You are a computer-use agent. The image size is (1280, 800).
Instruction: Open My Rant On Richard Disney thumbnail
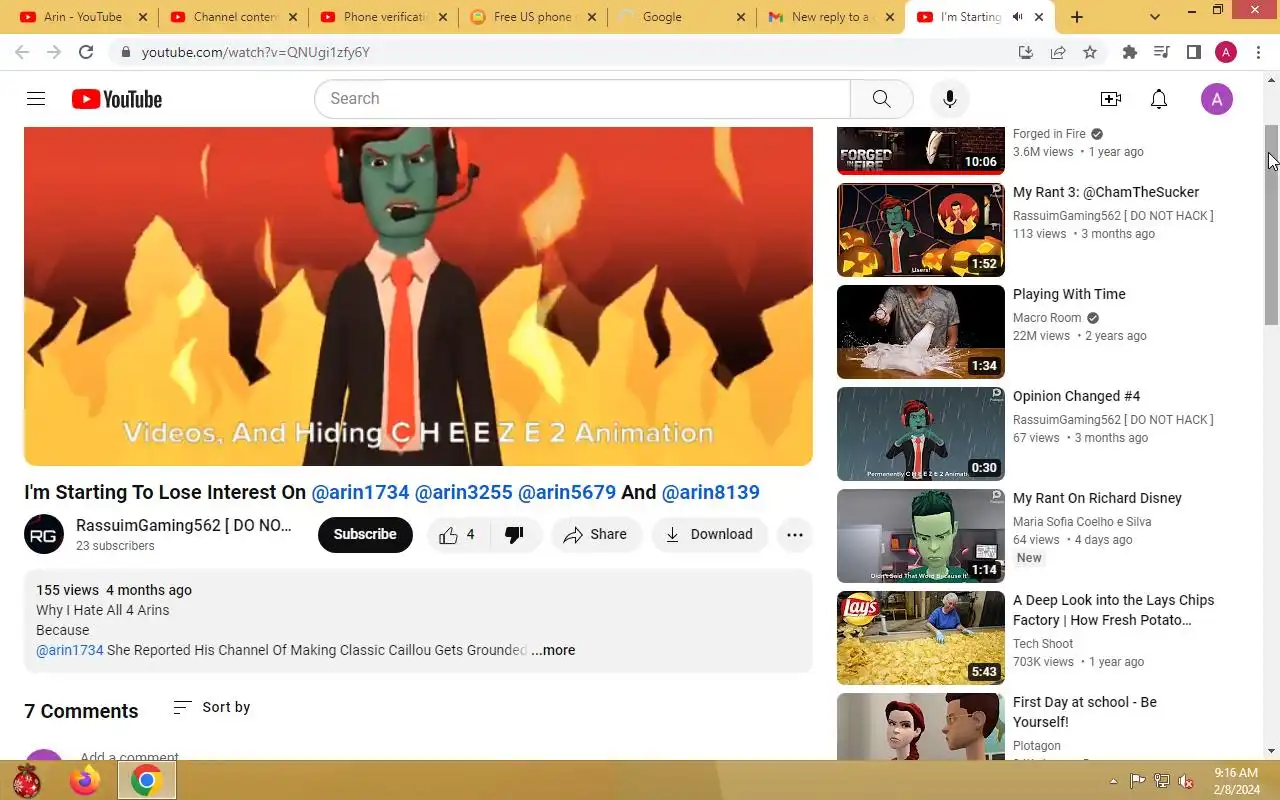(x=921, y=536)
